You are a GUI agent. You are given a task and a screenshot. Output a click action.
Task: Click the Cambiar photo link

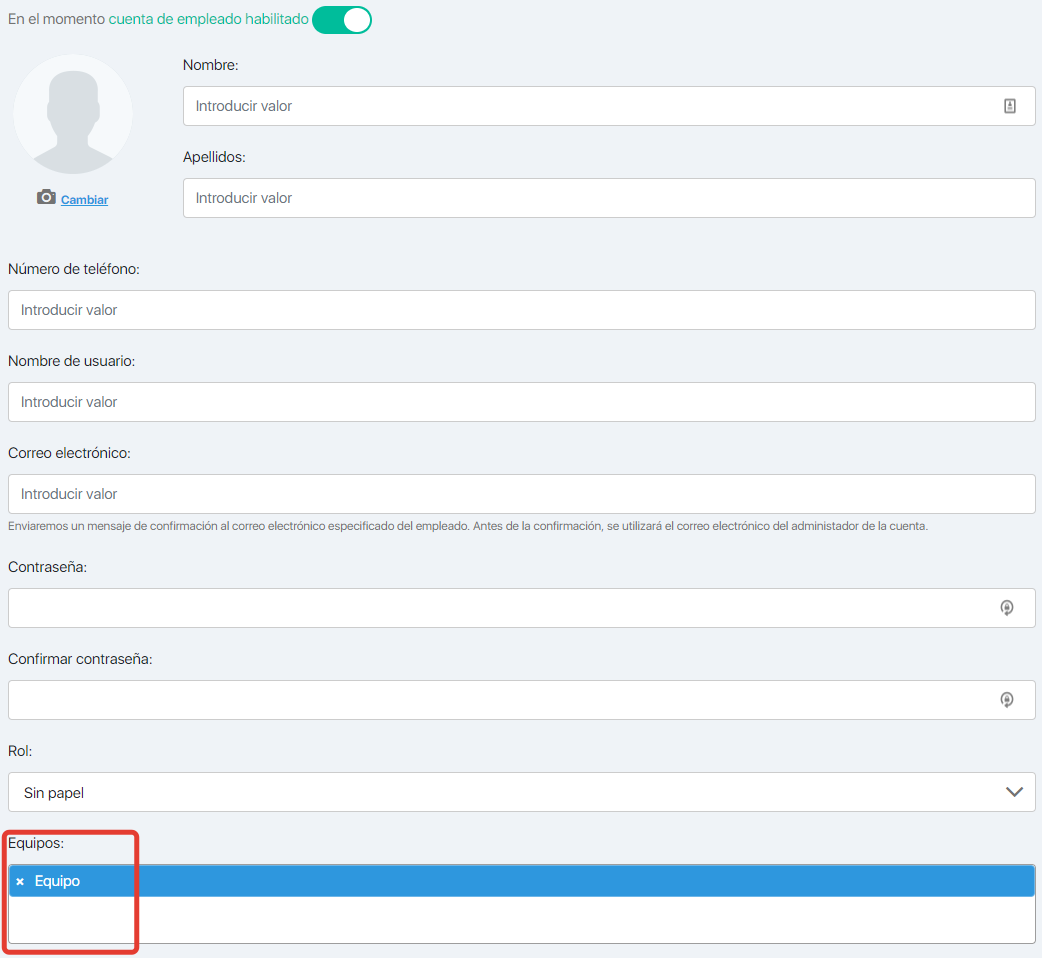[84, 200]
